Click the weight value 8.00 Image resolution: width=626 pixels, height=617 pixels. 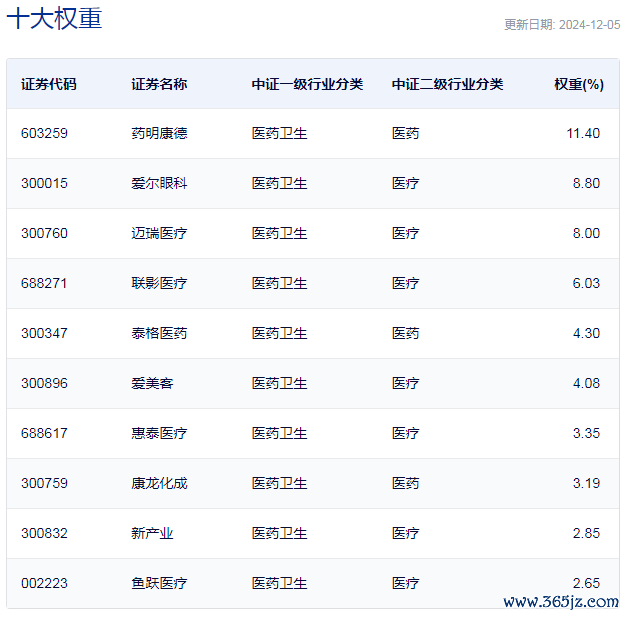pos(586,233)
